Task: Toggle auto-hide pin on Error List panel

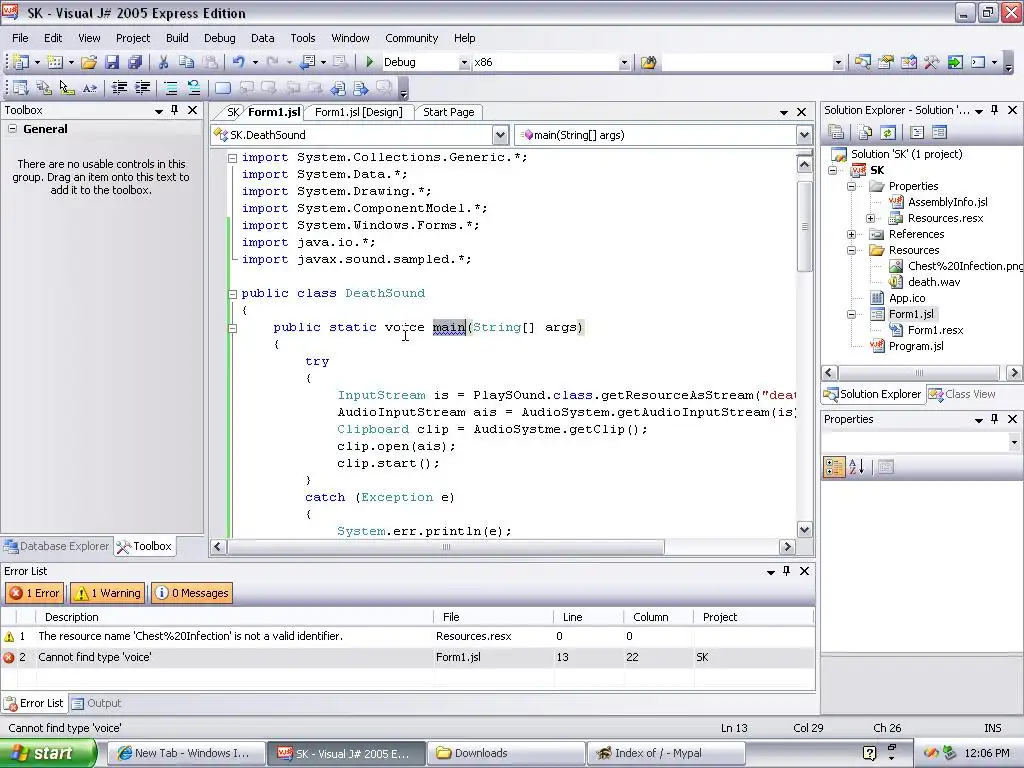Action: 787,571
